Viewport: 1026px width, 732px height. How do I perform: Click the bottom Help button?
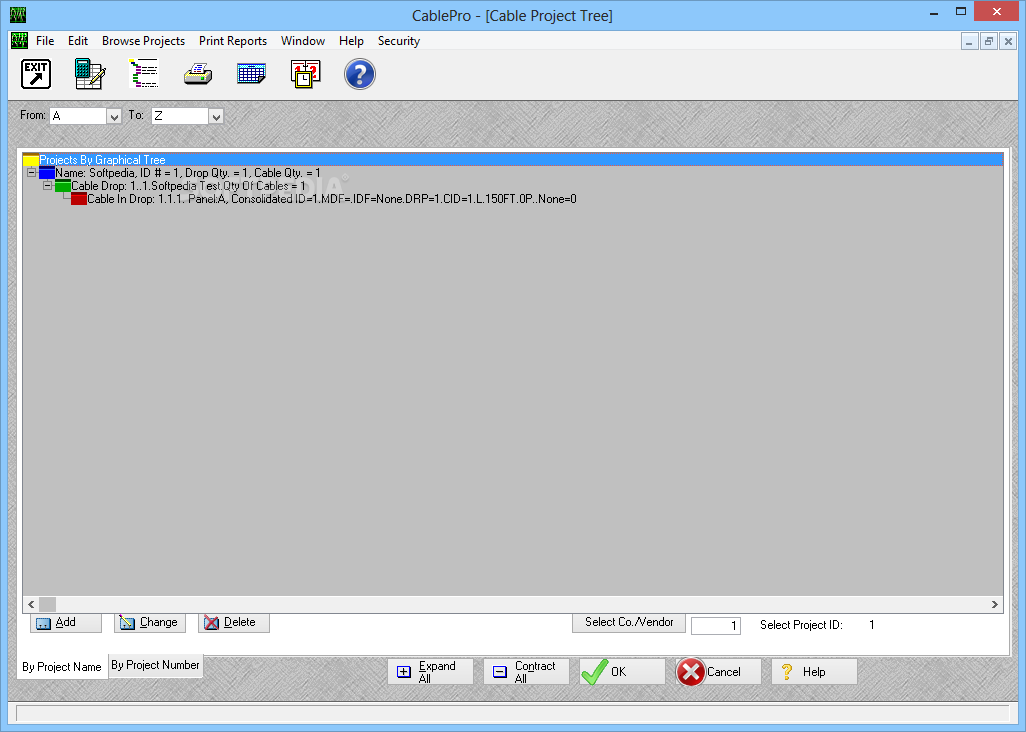(x=815, y=672)
